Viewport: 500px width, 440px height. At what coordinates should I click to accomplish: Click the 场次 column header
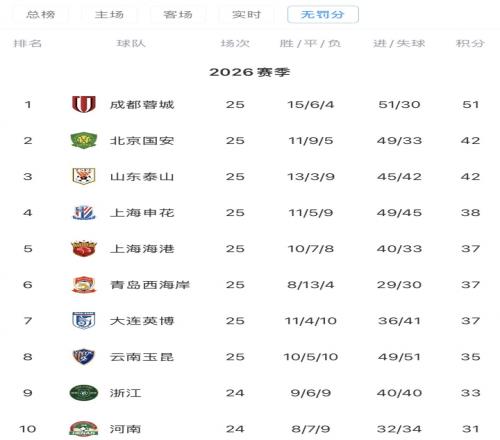tap(235, 43)
